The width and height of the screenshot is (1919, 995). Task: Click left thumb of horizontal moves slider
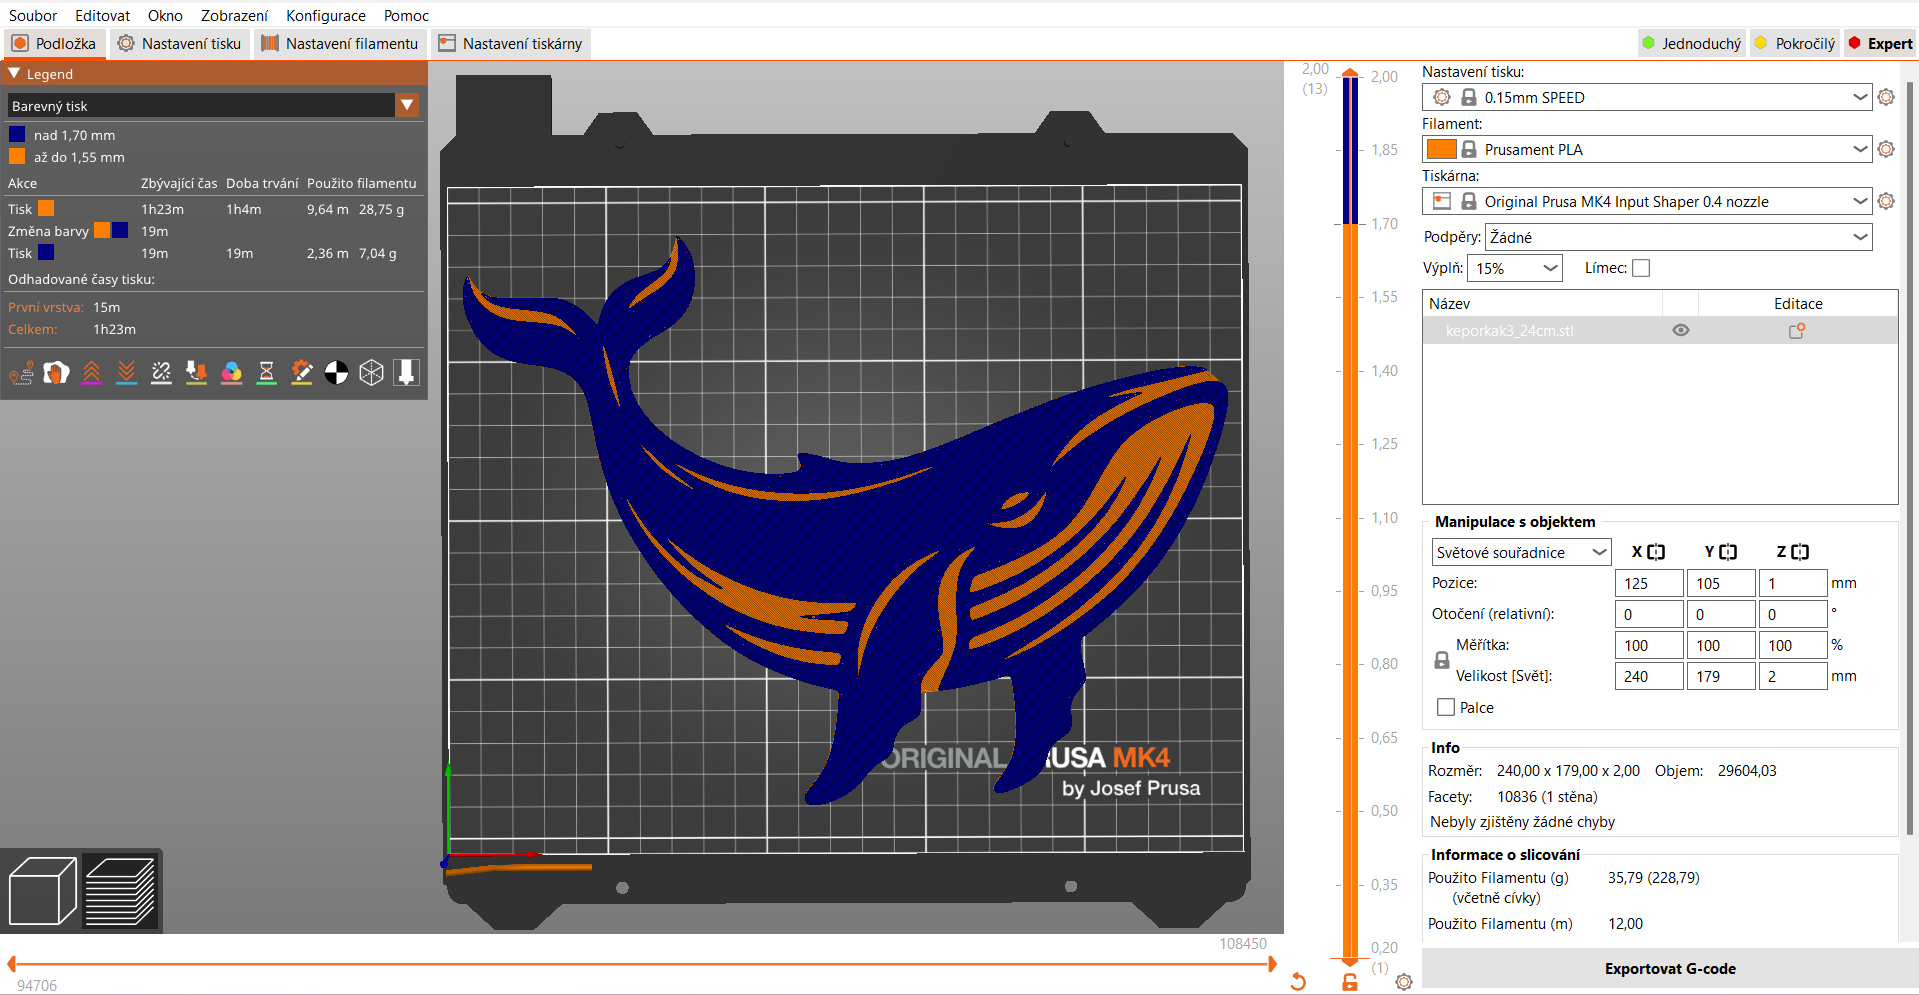click(x=11, y=964)
